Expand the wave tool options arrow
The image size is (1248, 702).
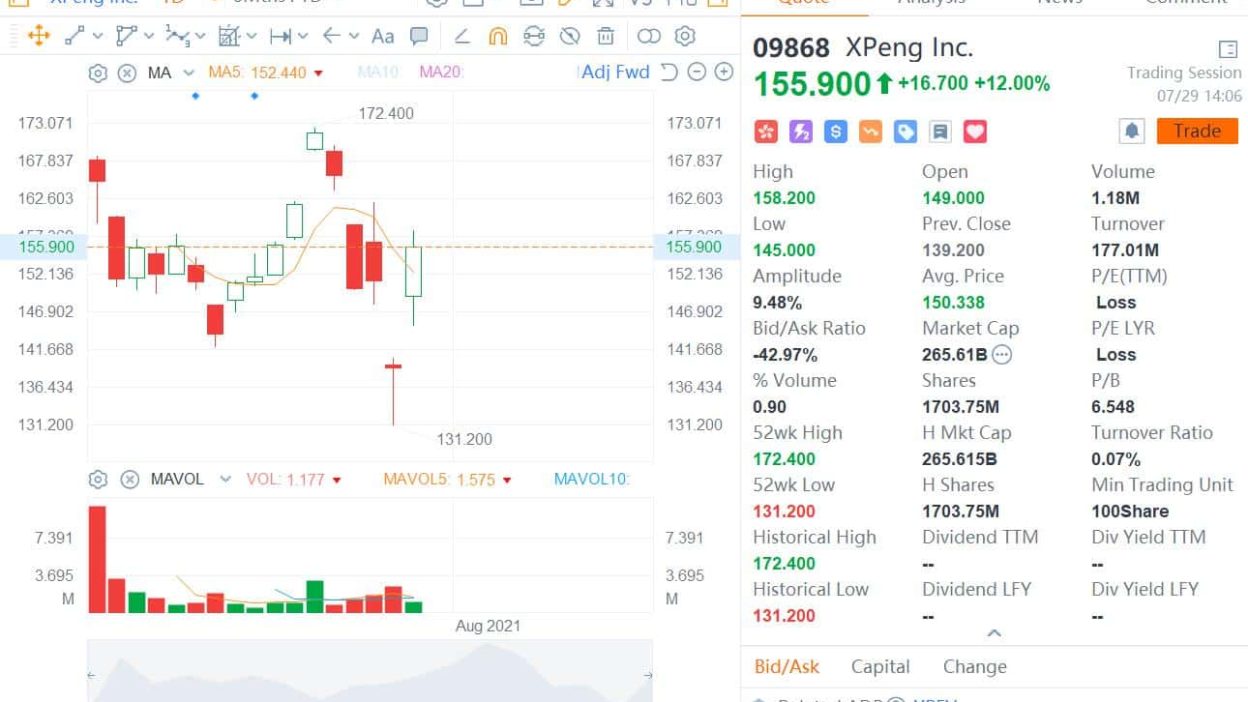(200, 37)
